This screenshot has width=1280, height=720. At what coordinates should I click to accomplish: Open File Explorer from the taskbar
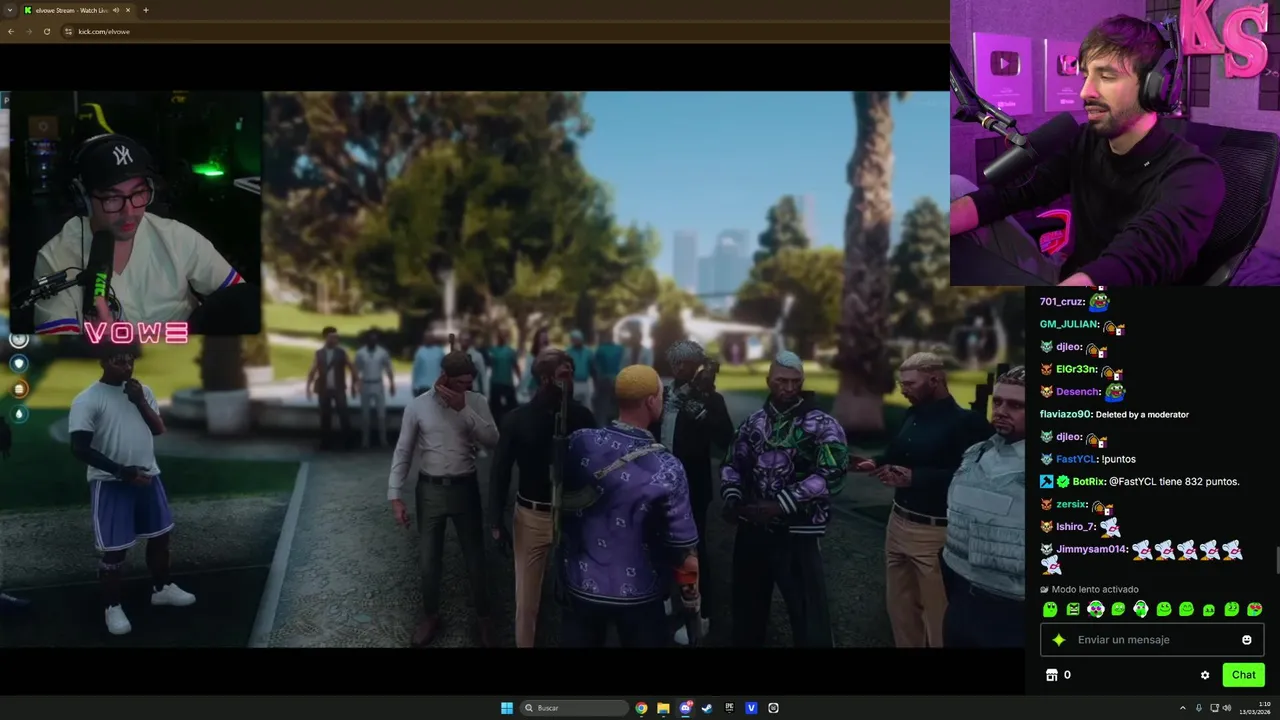[x=663, y=708]
